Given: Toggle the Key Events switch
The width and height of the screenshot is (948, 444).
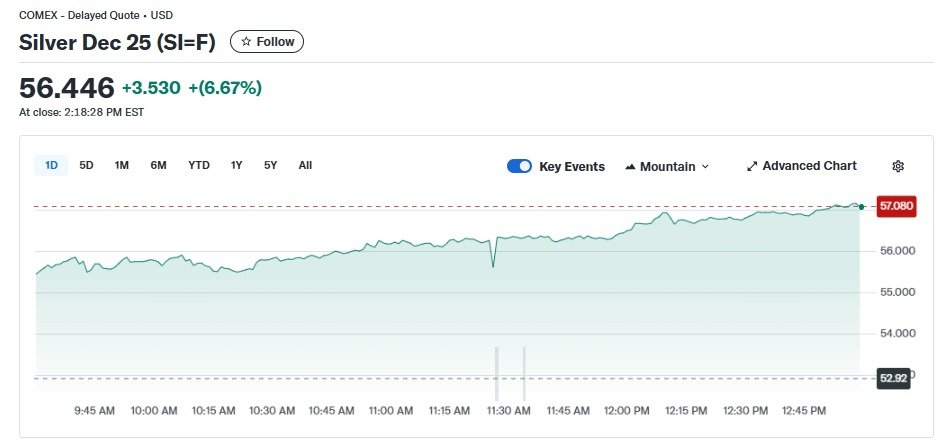Looking at the screenshot, I should click(519, 166).
